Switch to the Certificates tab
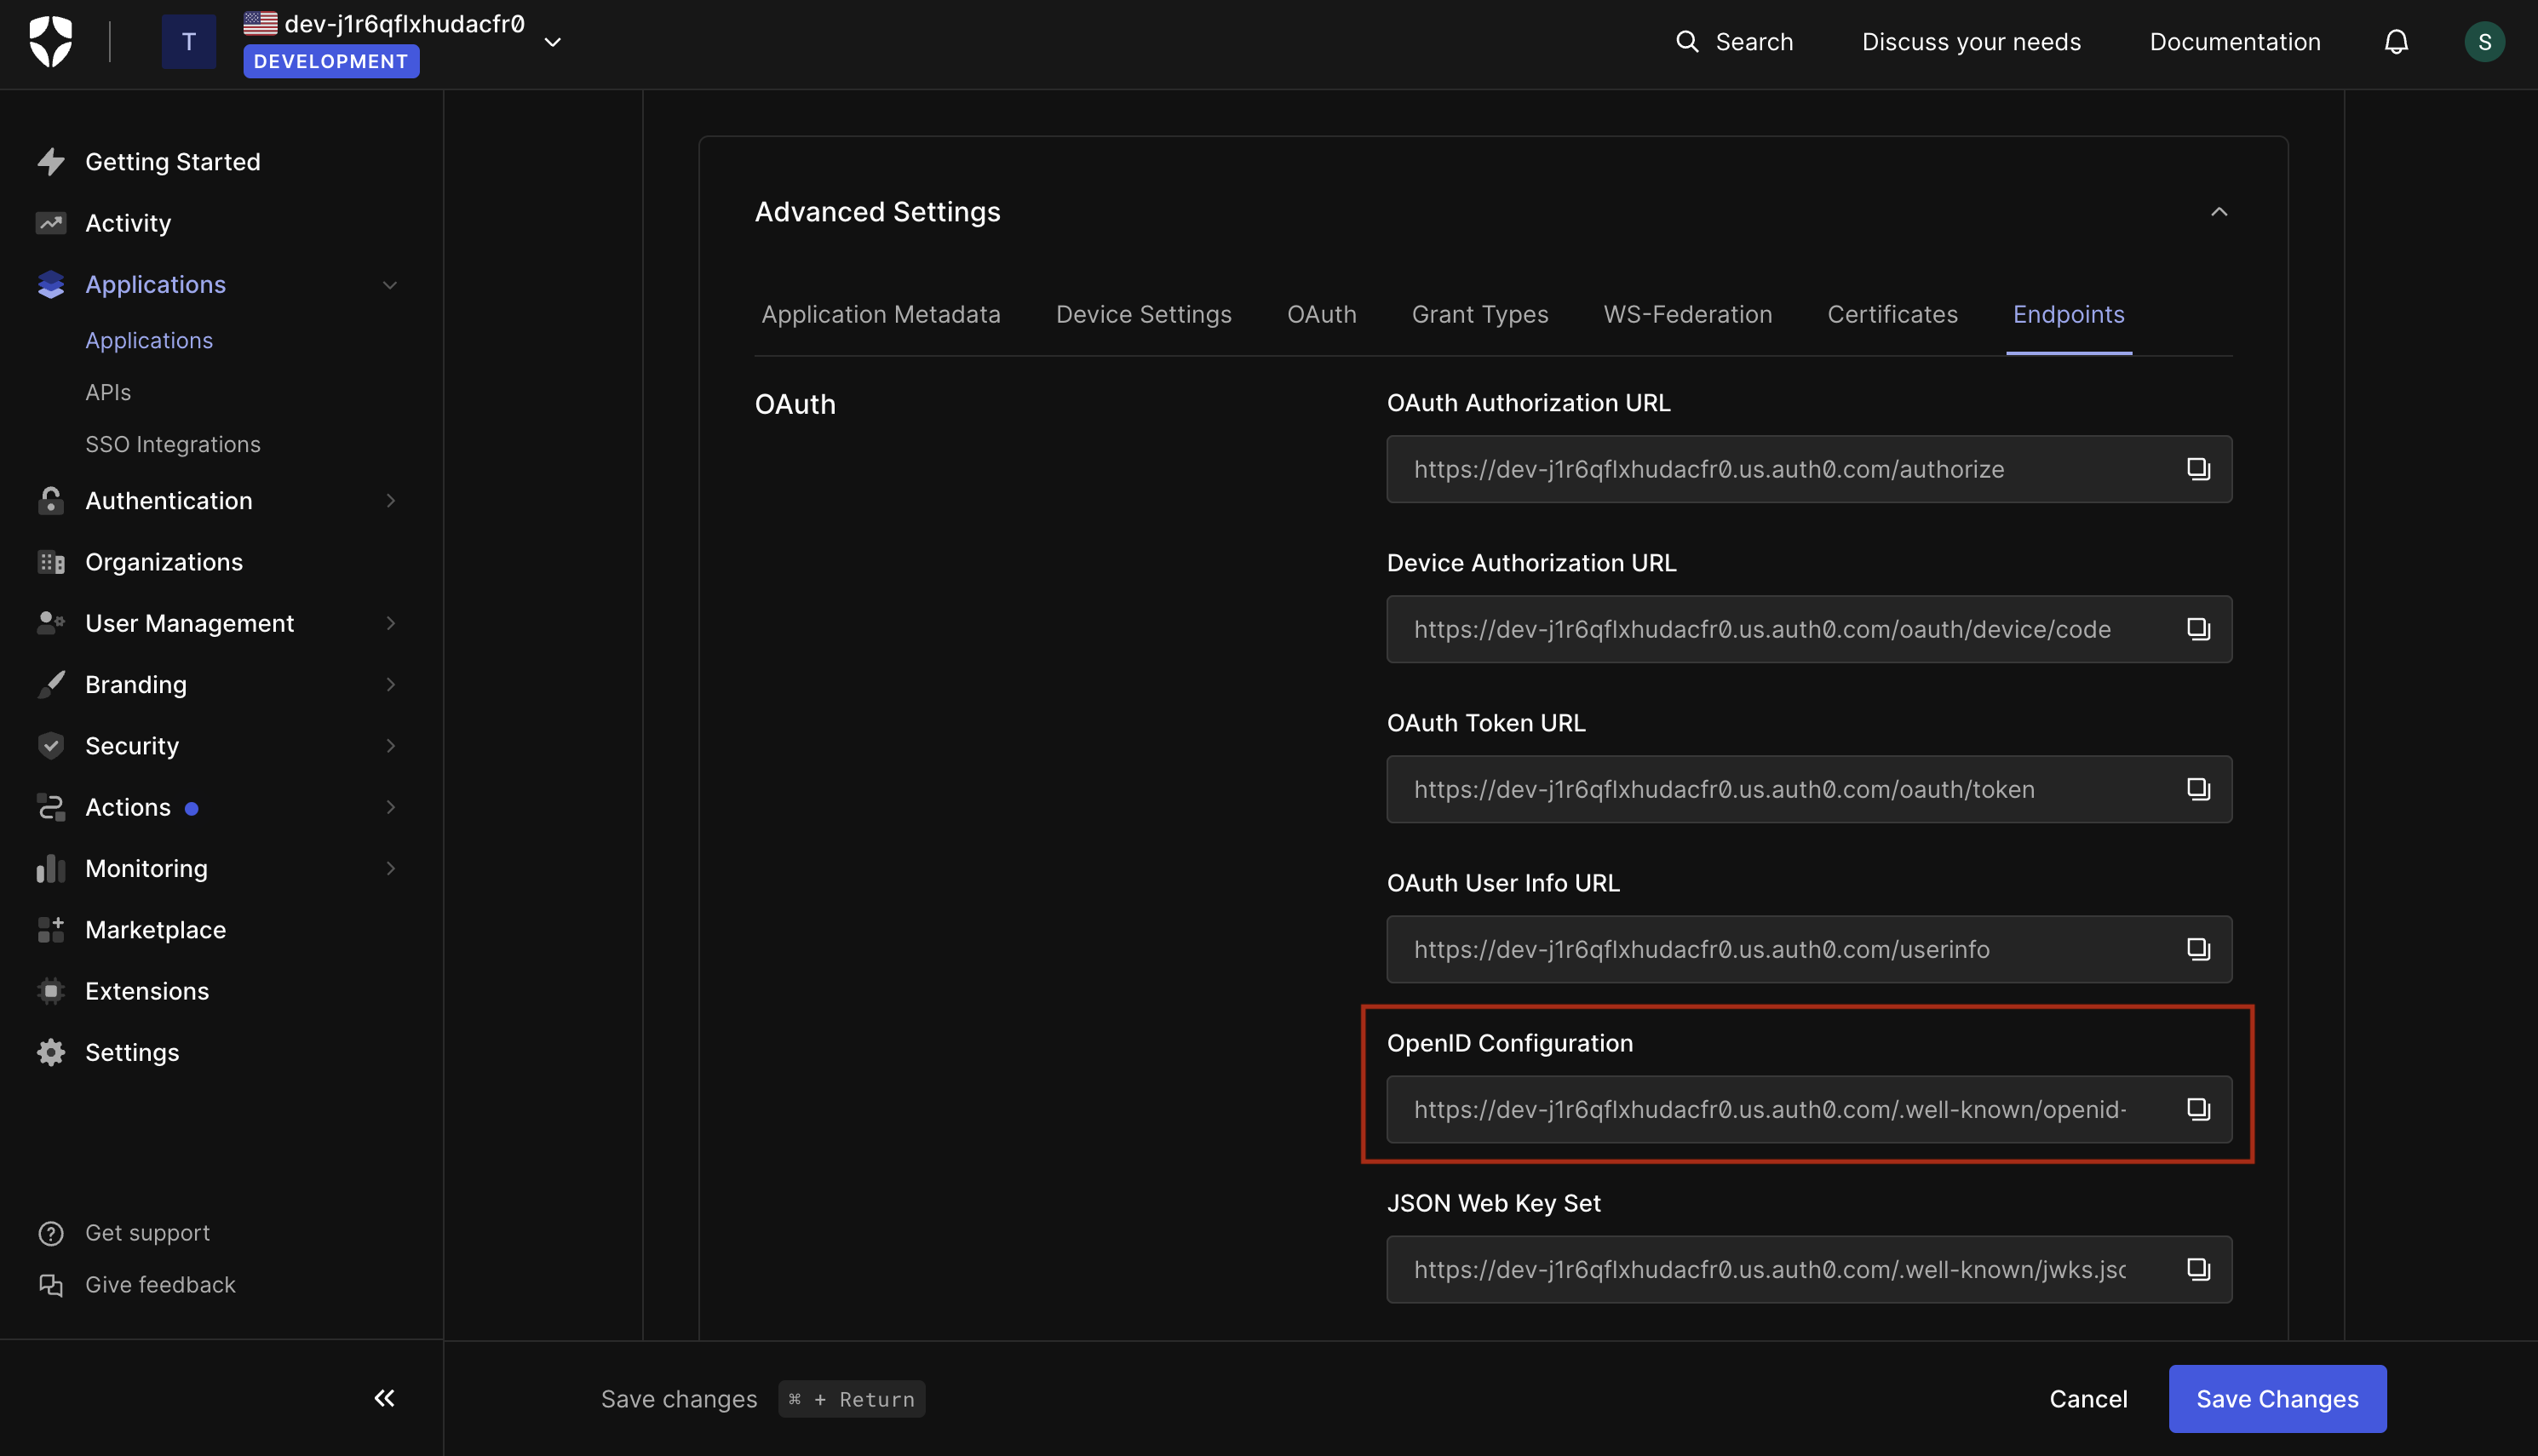The width and height of the screenshot is (2538, 1456). [x=1892, y=314]
